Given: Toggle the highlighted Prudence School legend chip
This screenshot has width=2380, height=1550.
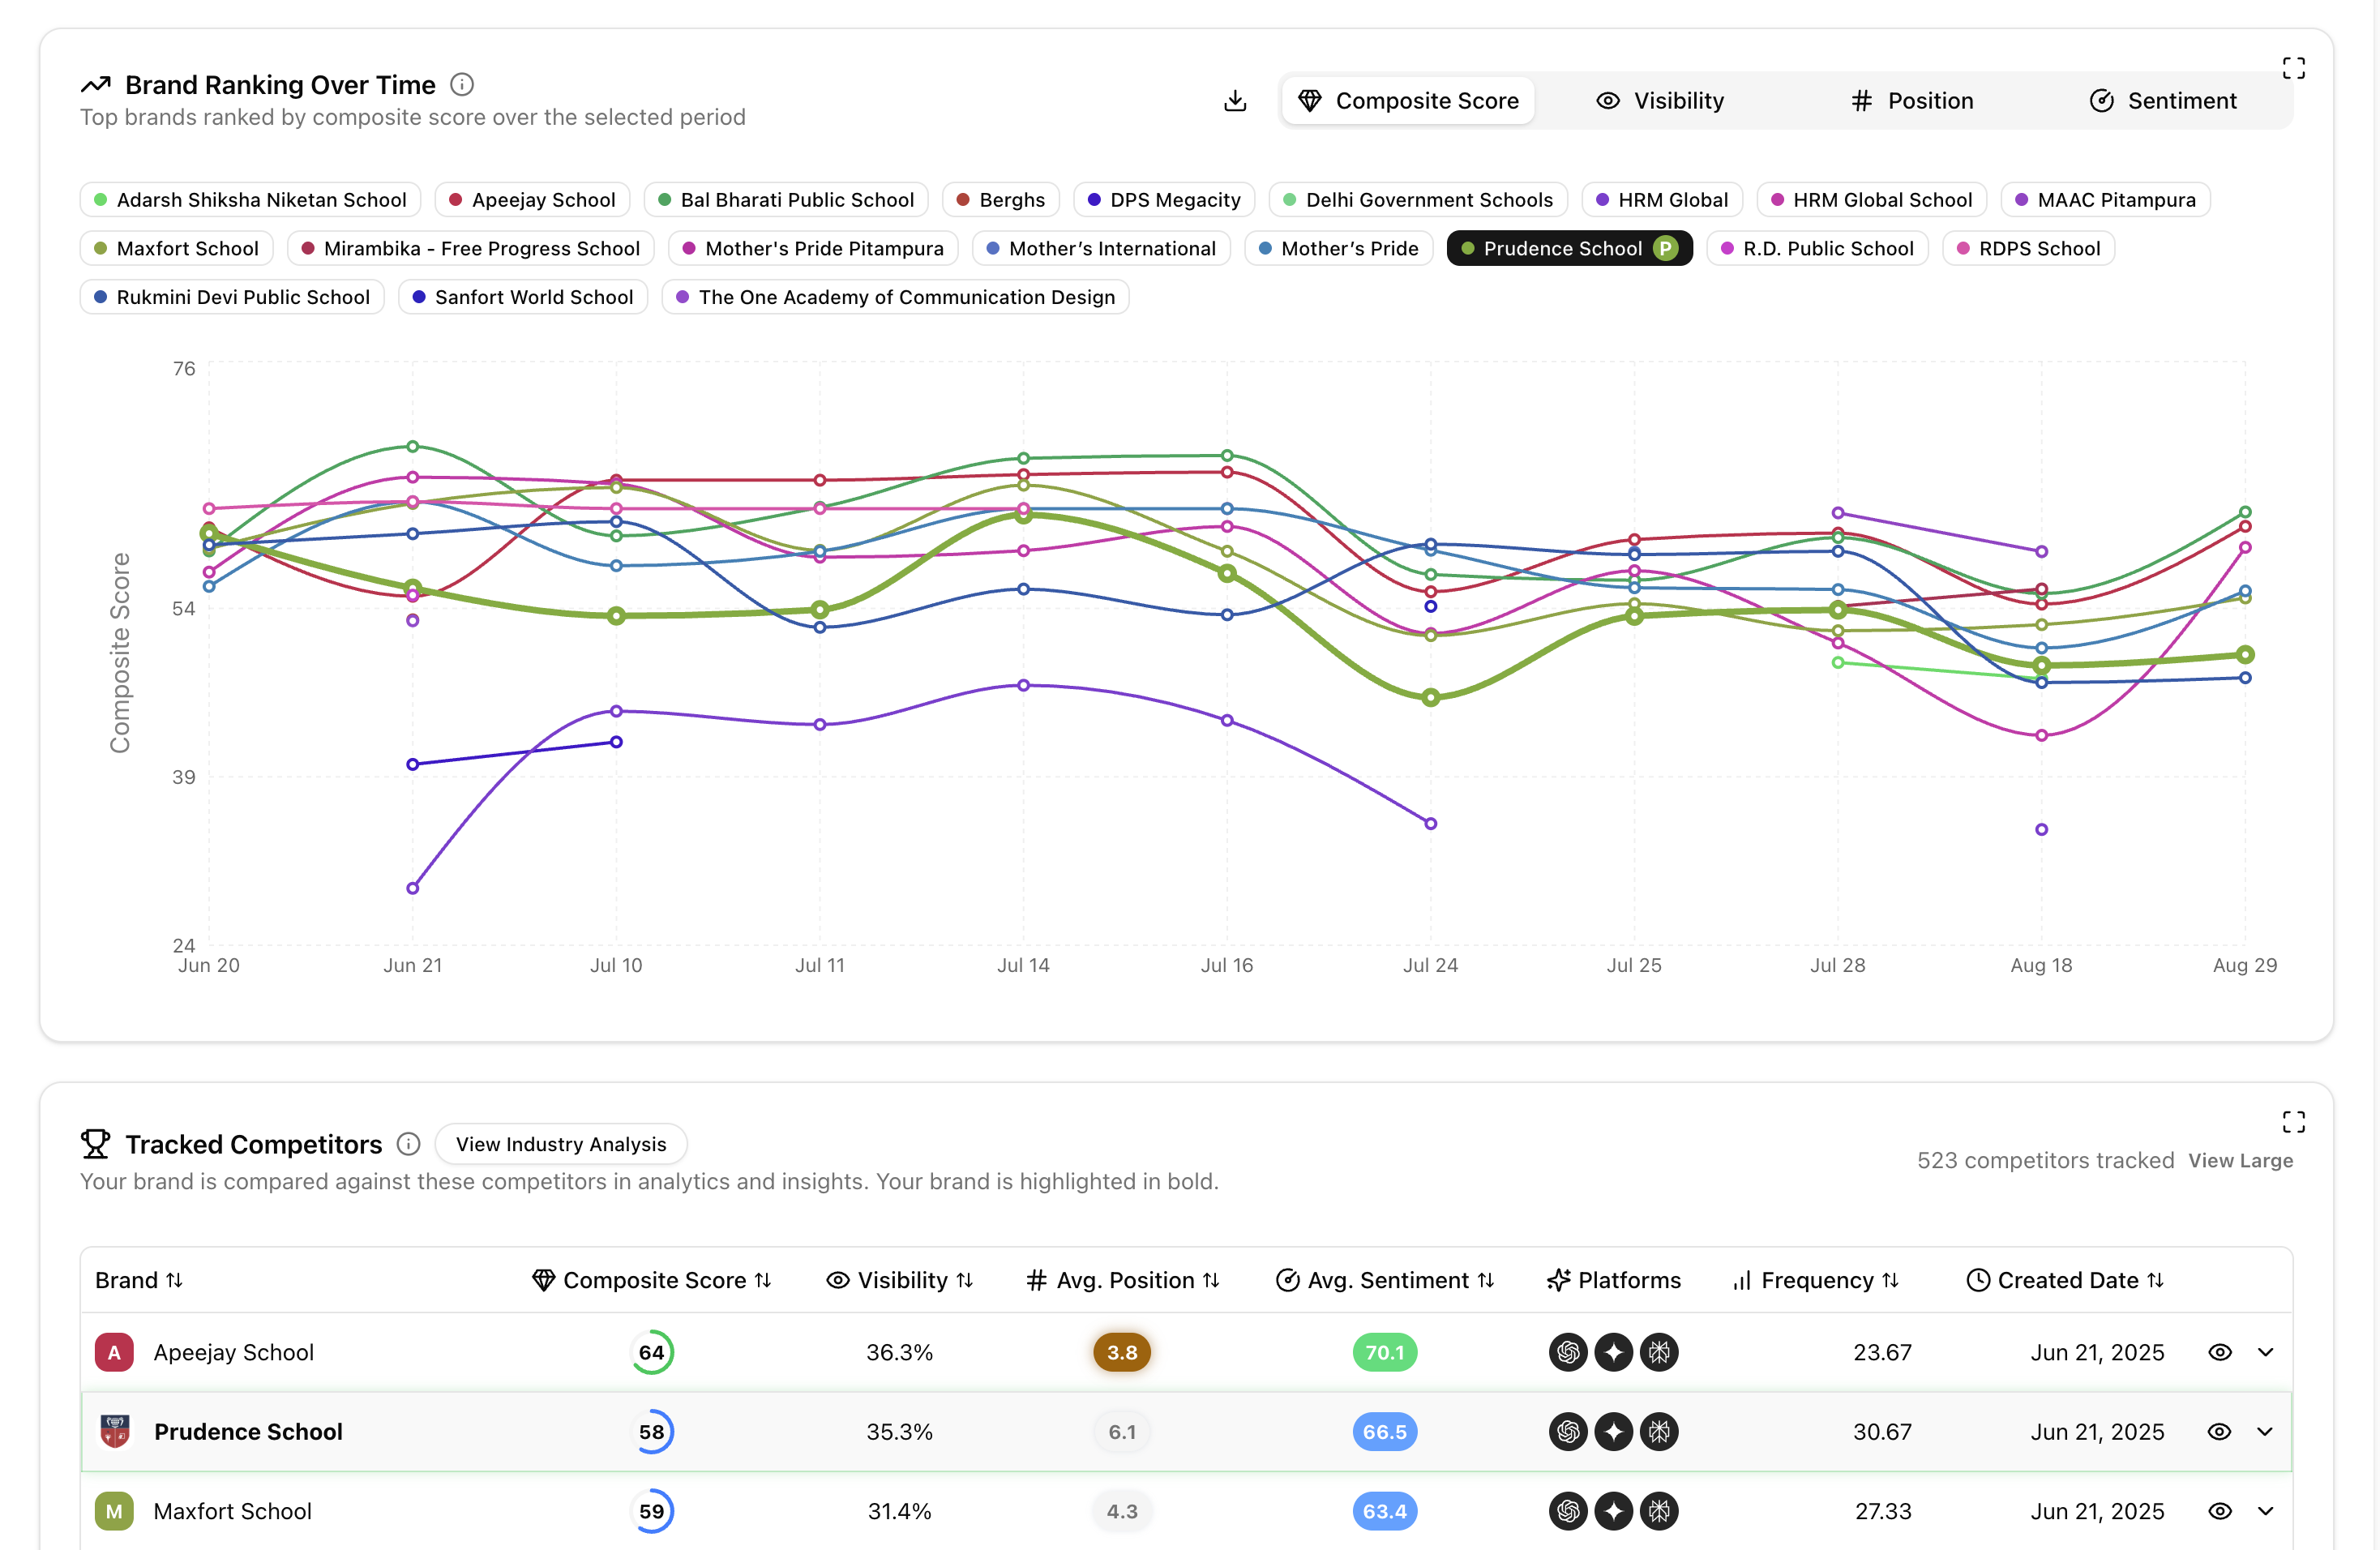Looking at the screenshot, I should (x=1569, y=248).
